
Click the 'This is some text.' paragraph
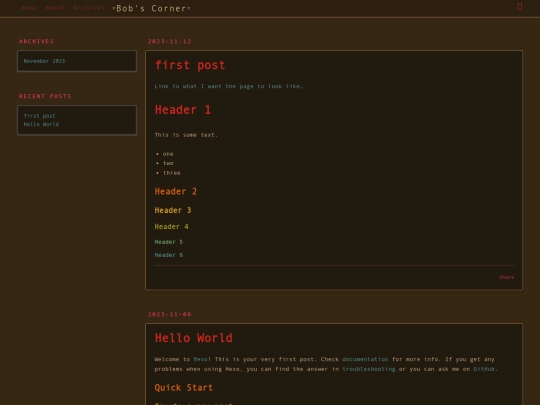(186, 135)
